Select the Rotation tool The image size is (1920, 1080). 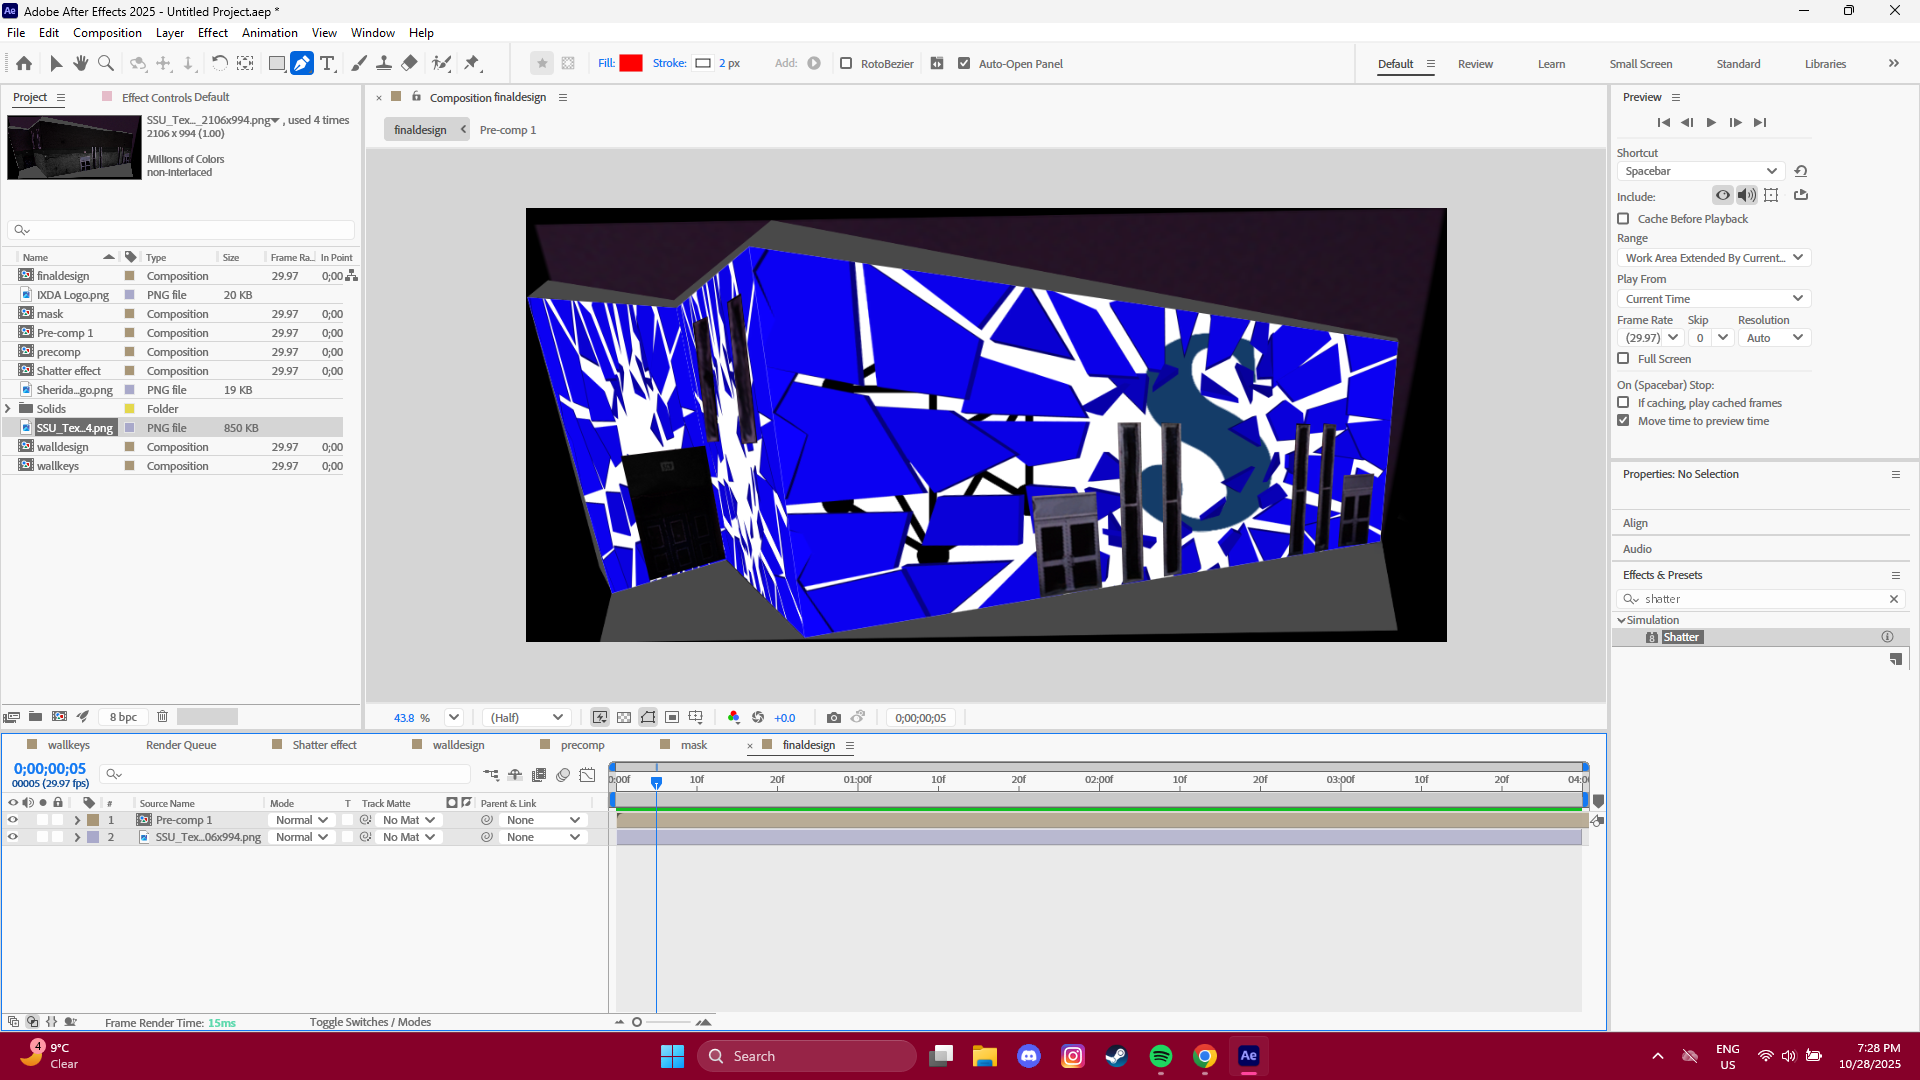220,63
